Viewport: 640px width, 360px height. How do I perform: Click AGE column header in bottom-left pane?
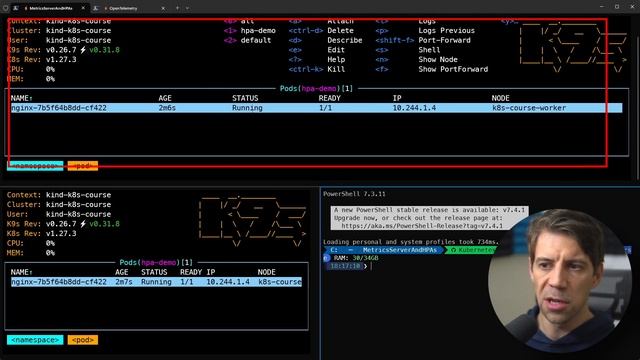pos(122,272)
